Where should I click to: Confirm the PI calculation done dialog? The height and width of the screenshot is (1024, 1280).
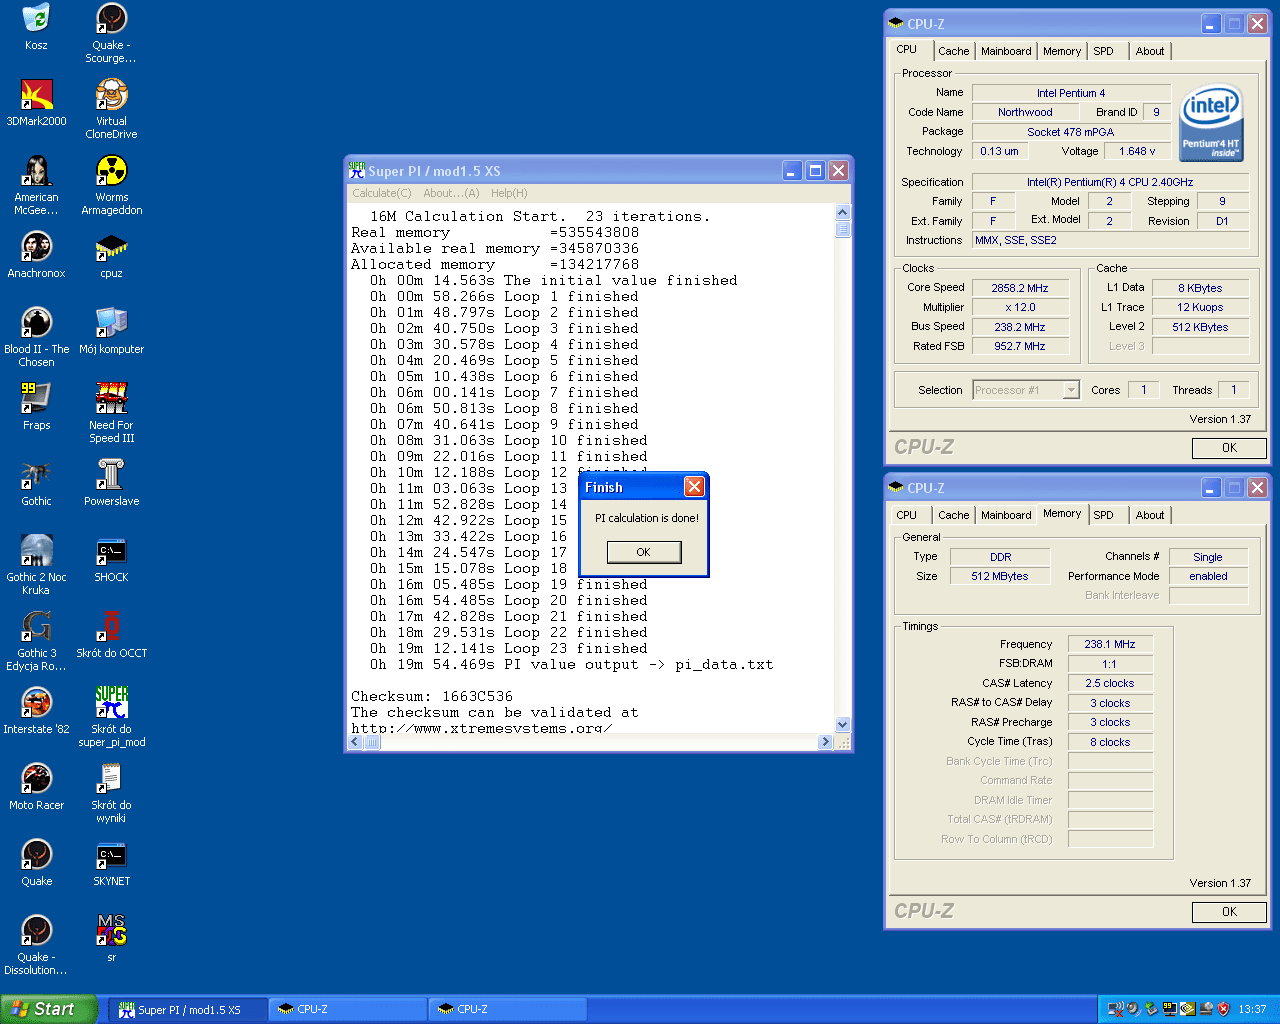[x=644, y=552]
